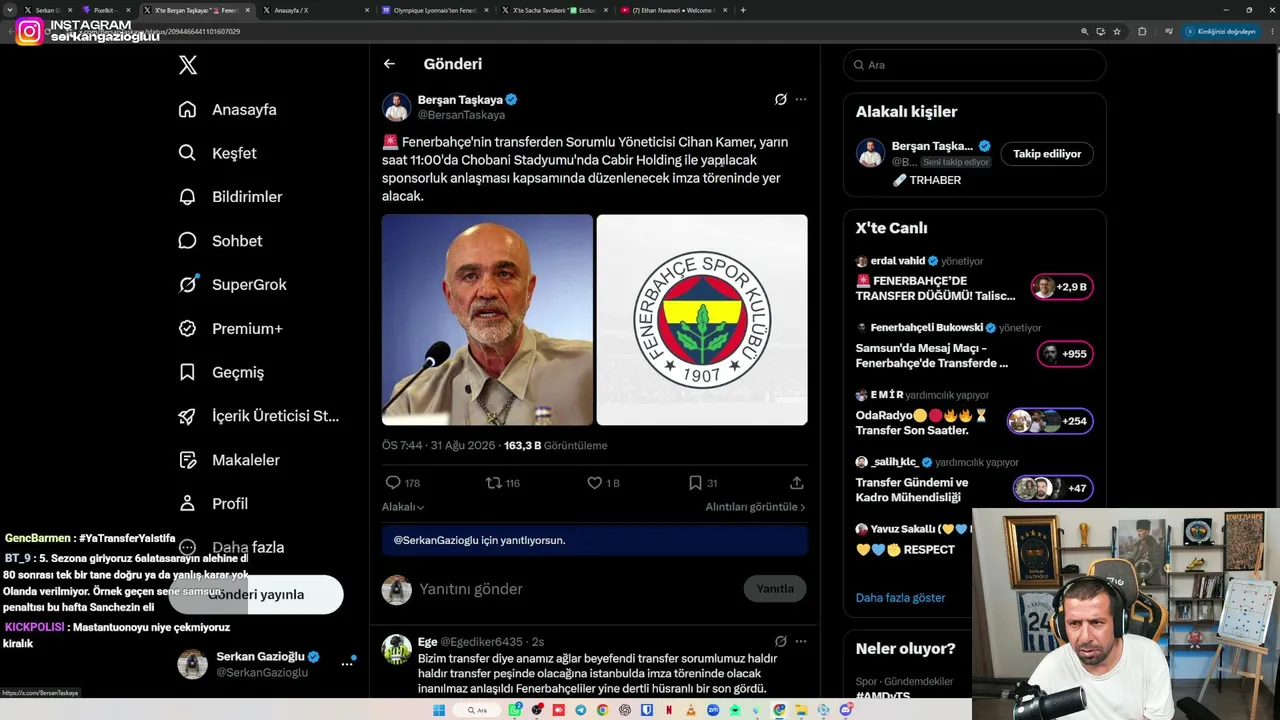Bookmark the post showing 31 bookmarks
Screen dimensions: 1280x720
point(695,483)
